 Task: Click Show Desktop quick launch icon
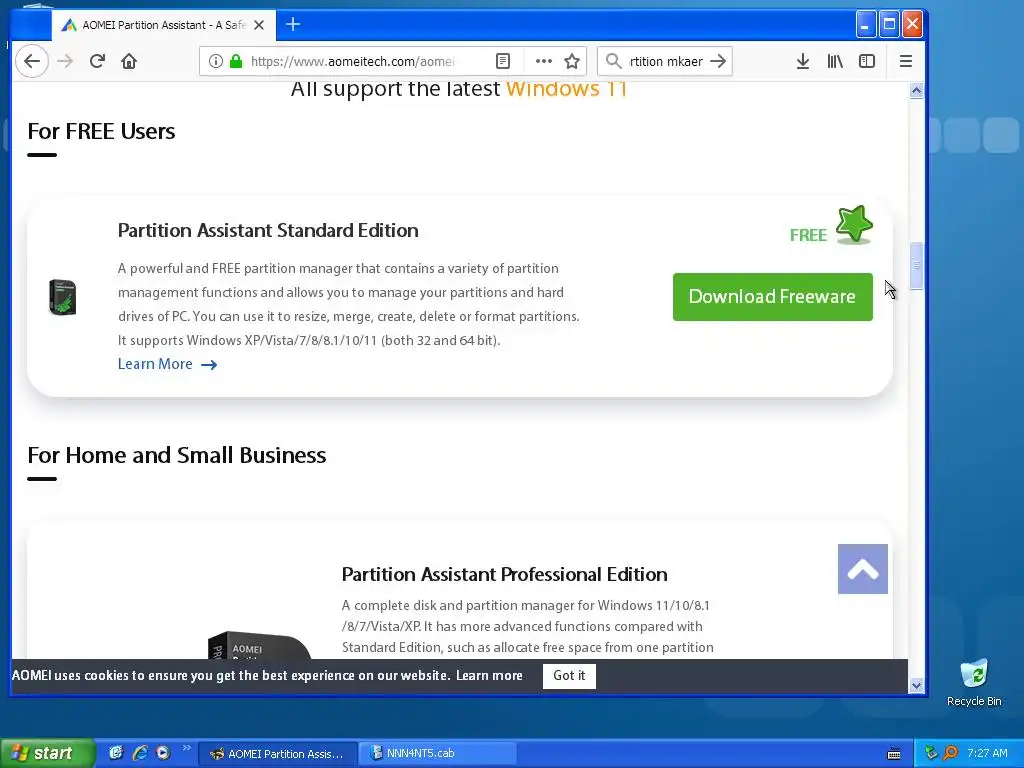tap(116, 753)
